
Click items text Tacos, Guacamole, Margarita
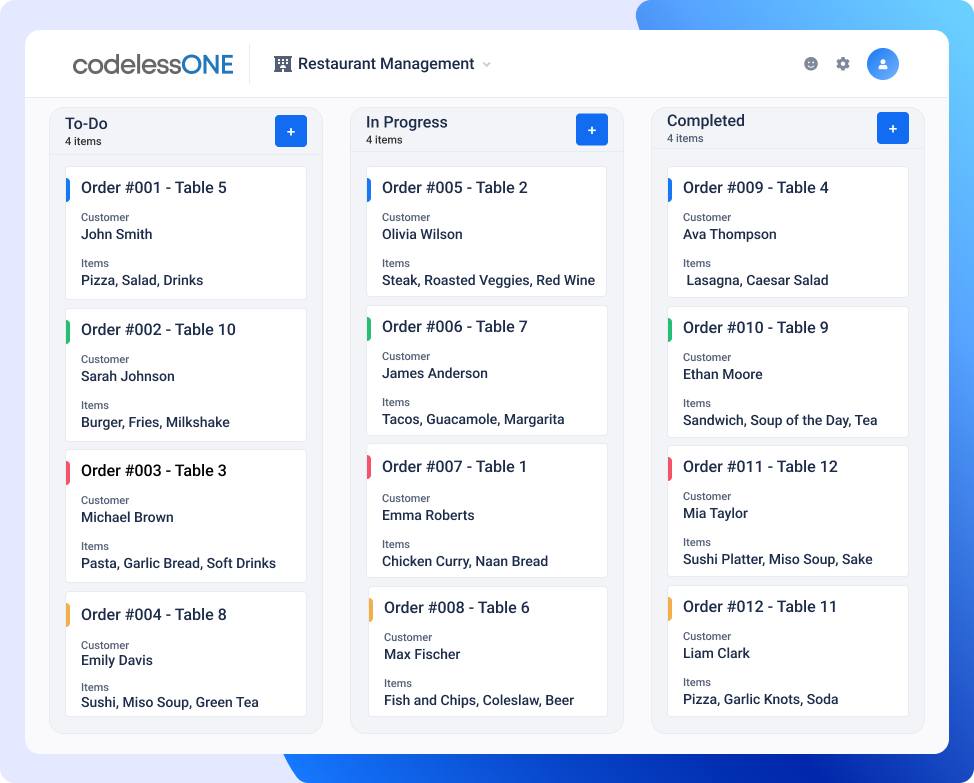pyautogui.click(x=473, y=419)
